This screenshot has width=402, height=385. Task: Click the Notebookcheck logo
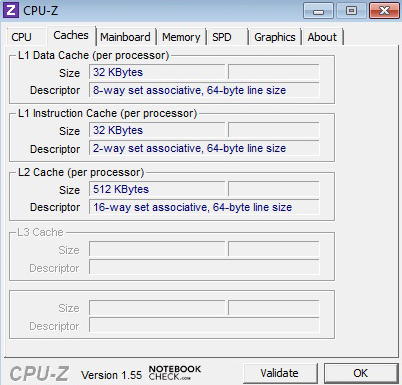tap(175, 373)
